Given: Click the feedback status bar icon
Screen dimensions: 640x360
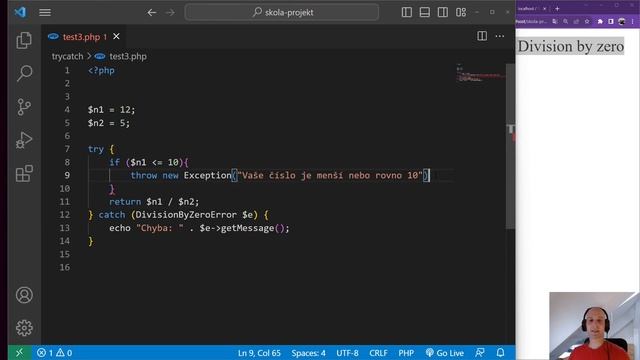Looking at the screenshot, I should 480,352.
